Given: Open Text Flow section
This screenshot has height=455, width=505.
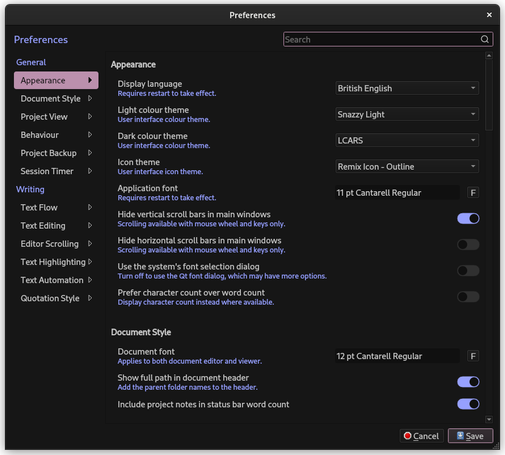Looking at the screenshot, I should [x=56, y=207].
